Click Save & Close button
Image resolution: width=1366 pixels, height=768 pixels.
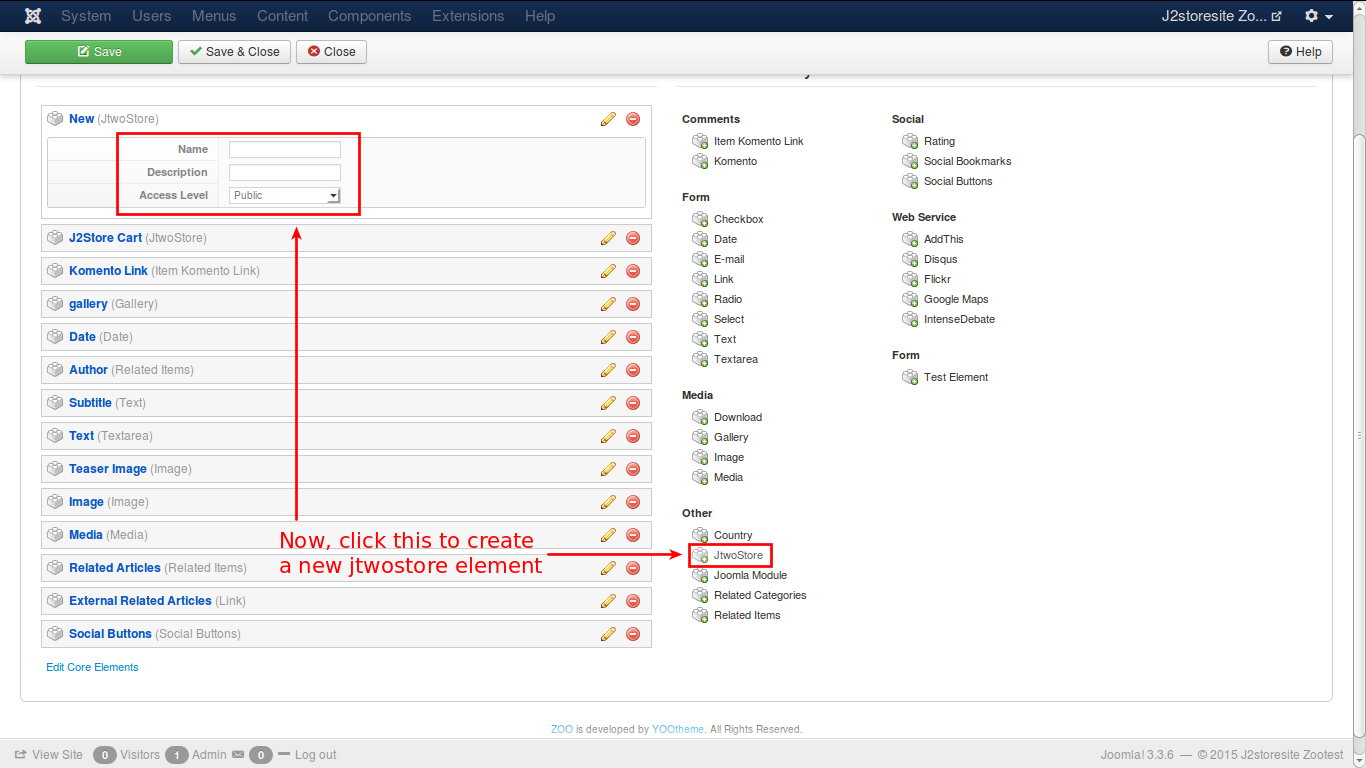point(235,52)
